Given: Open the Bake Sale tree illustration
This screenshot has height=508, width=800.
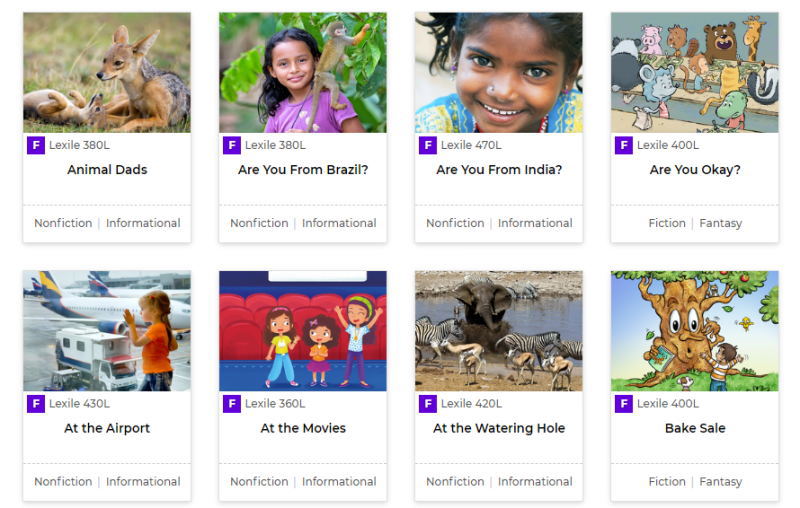Looking at the screenshot, I should (695, 330).
